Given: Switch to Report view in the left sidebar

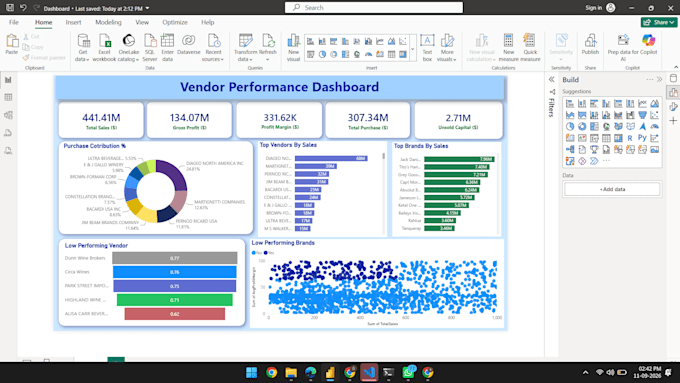Looking at the screenshot, I should click(8, 80).
